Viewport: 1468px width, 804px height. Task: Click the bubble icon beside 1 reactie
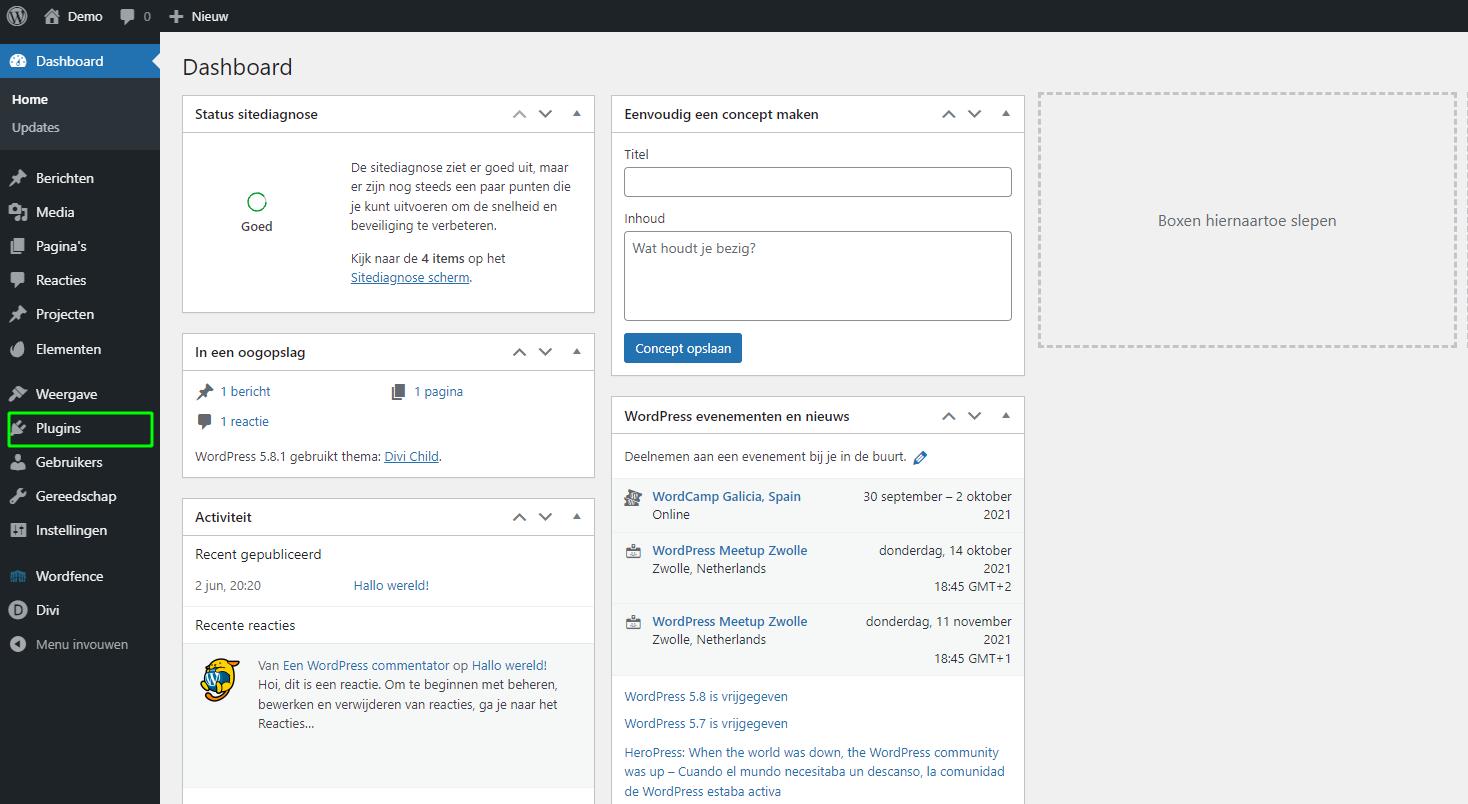coord(205,422)
